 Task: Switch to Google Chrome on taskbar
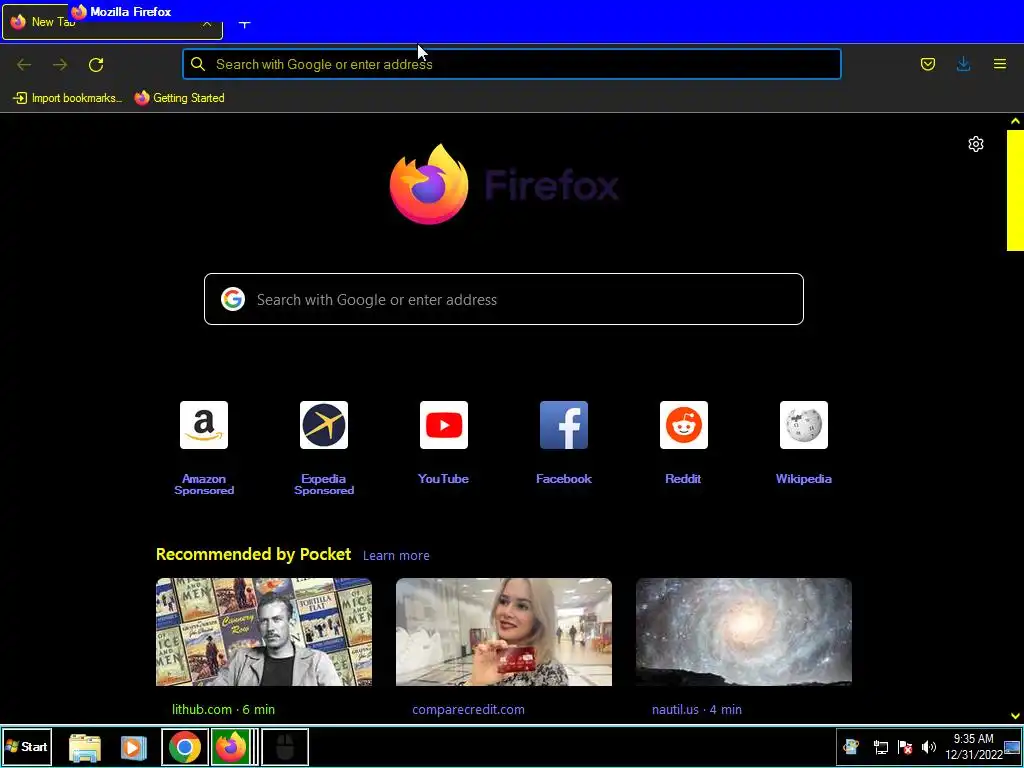185,747
